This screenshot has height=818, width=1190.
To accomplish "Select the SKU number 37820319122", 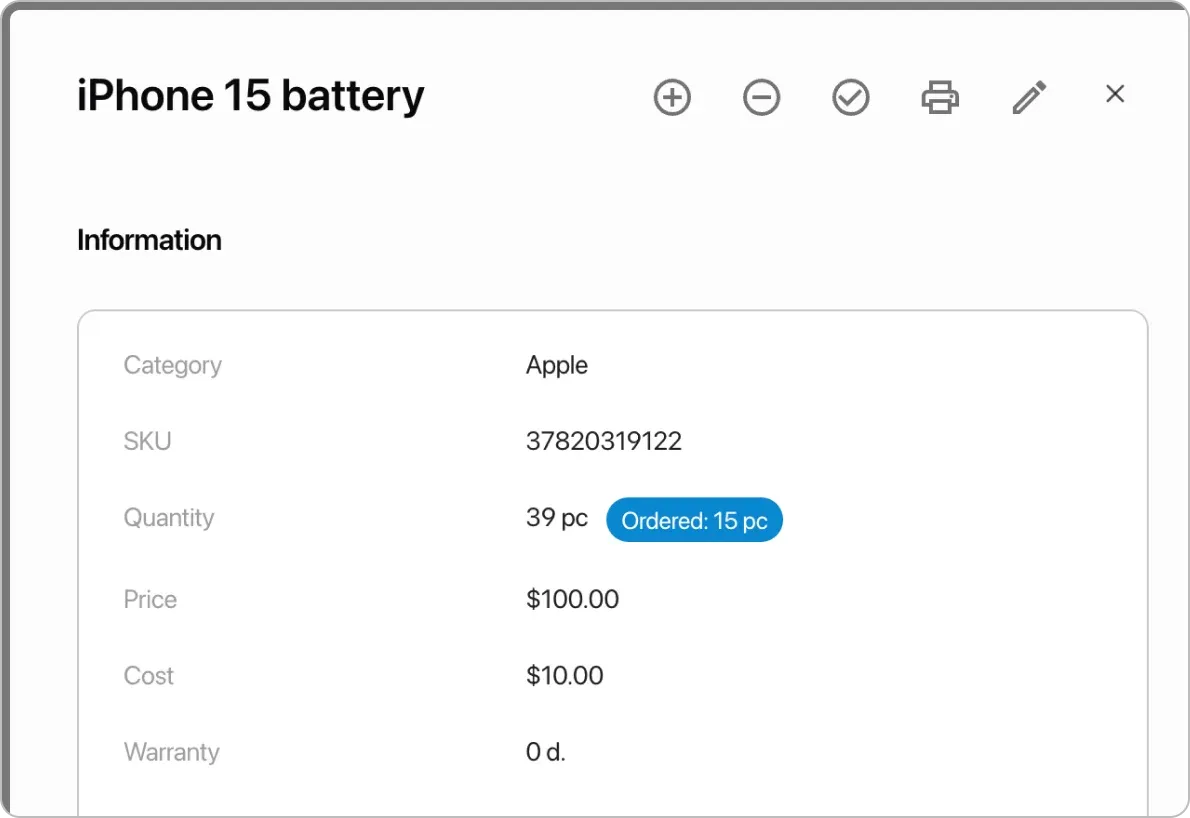I will click(603, 441).
